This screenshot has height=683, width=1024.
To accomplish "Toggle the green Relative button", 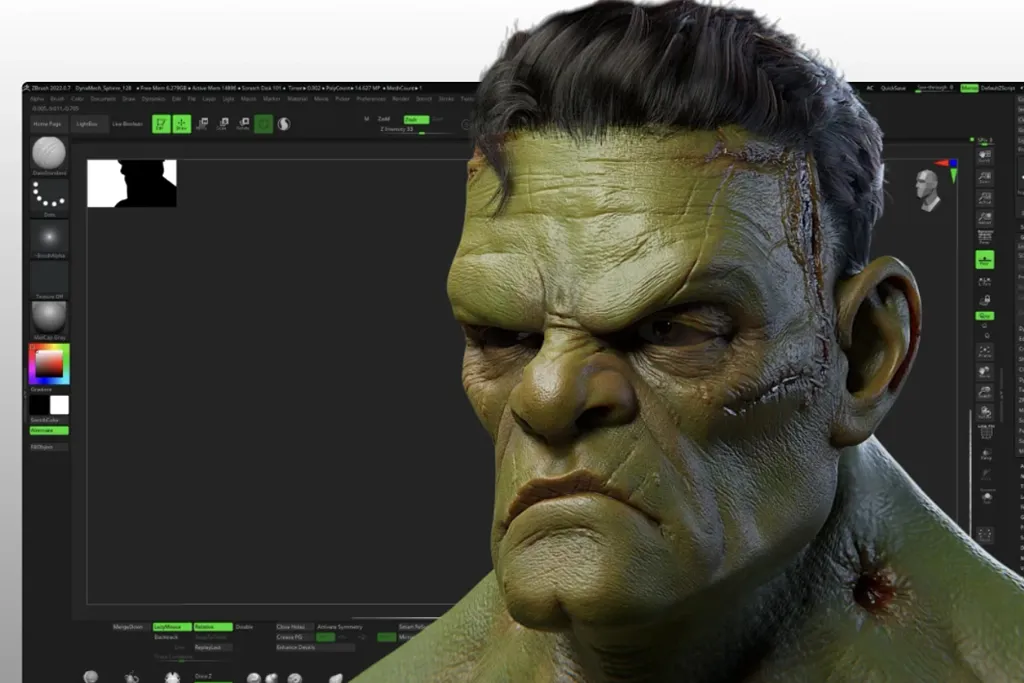I will pyautogui.click(x=213, y=627).
